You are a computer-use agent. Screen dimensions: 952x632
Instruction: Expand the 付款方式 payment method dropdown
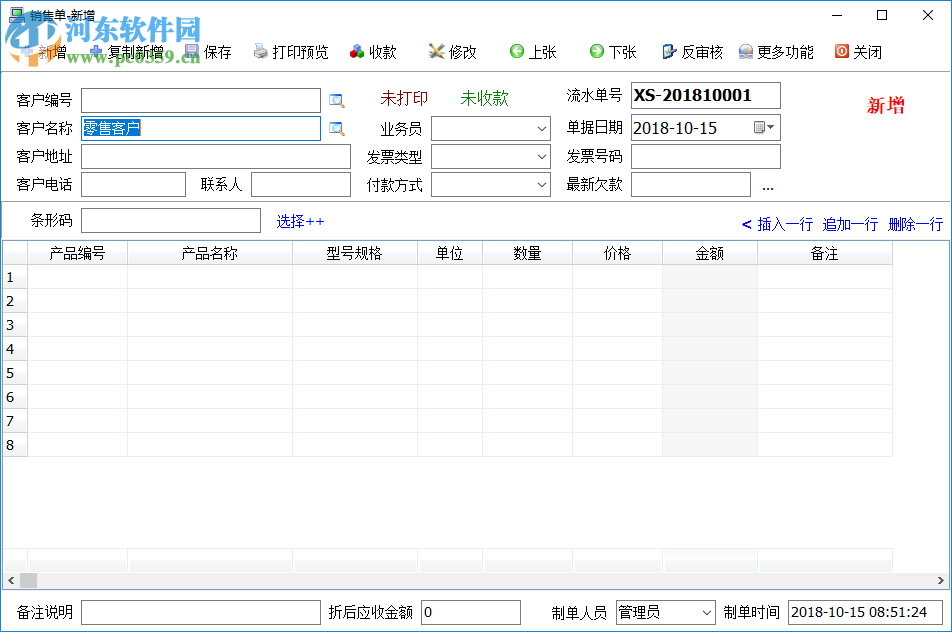[x=541, y=184]
